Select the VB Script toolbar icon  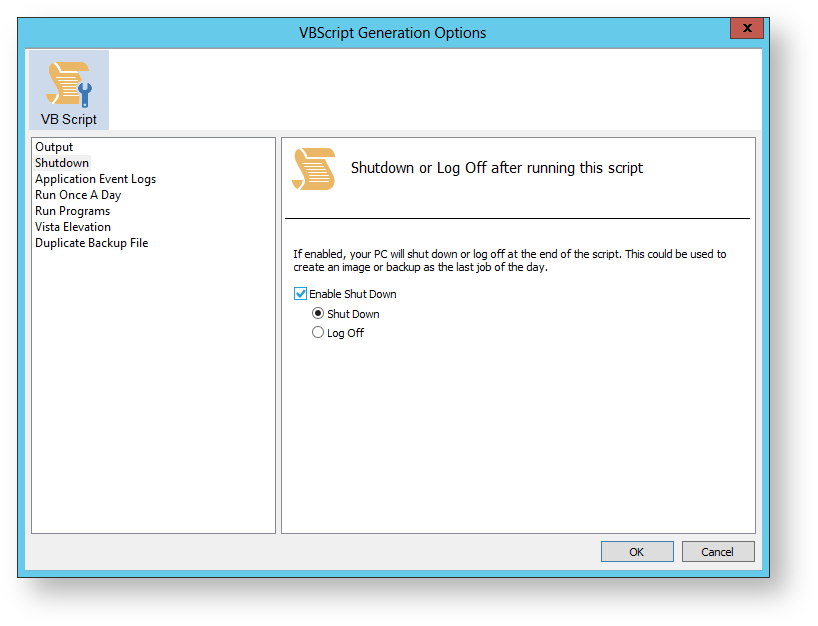pyautogui.click(x=69, y=90)
